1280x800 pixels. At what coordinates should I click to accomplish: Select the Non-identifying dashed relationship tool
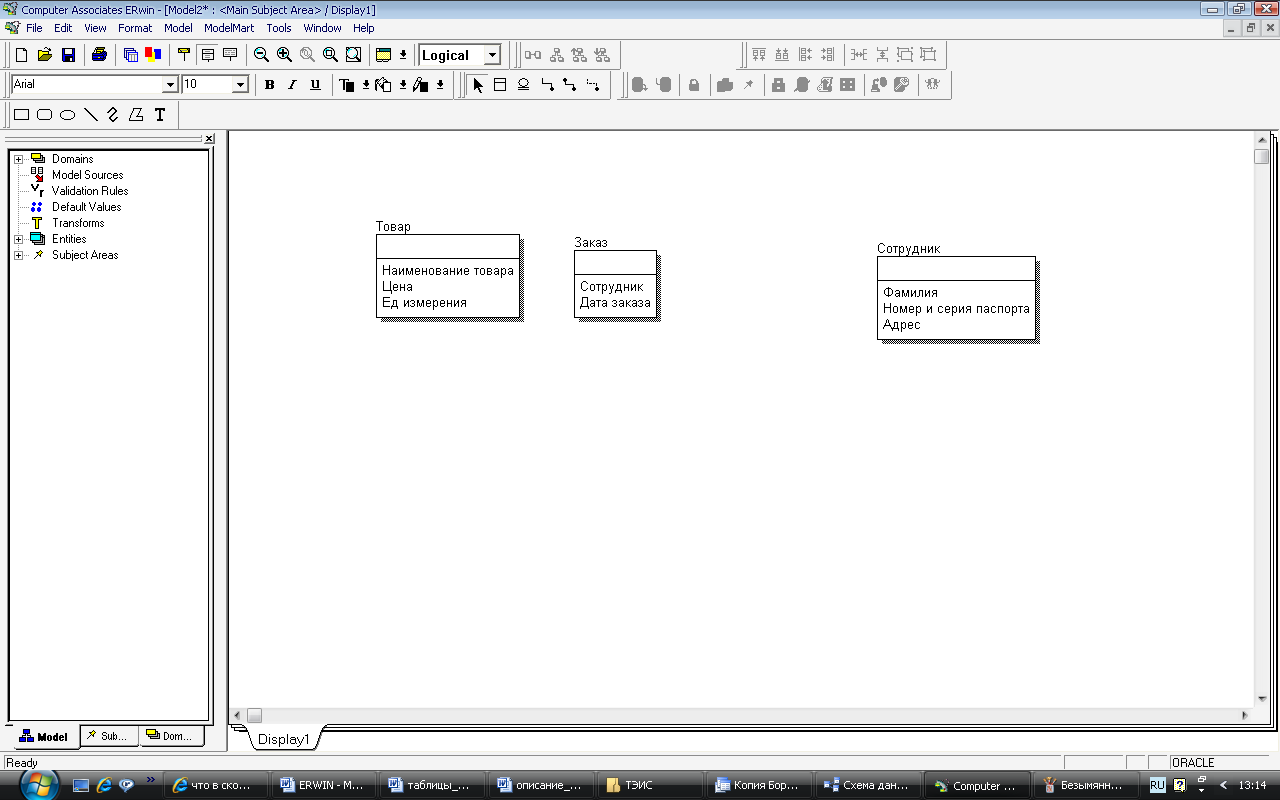(593, 85)
